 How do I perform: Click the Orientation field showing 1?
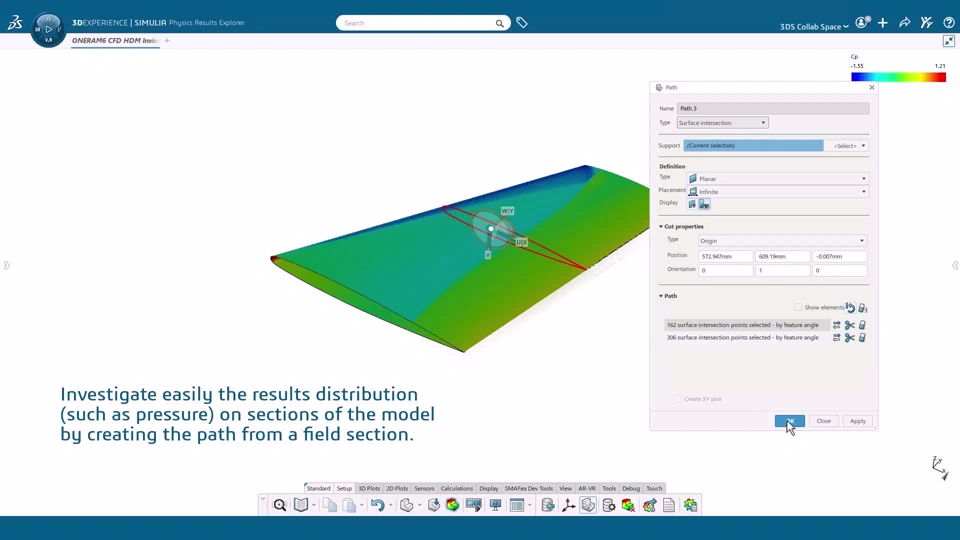782,270
